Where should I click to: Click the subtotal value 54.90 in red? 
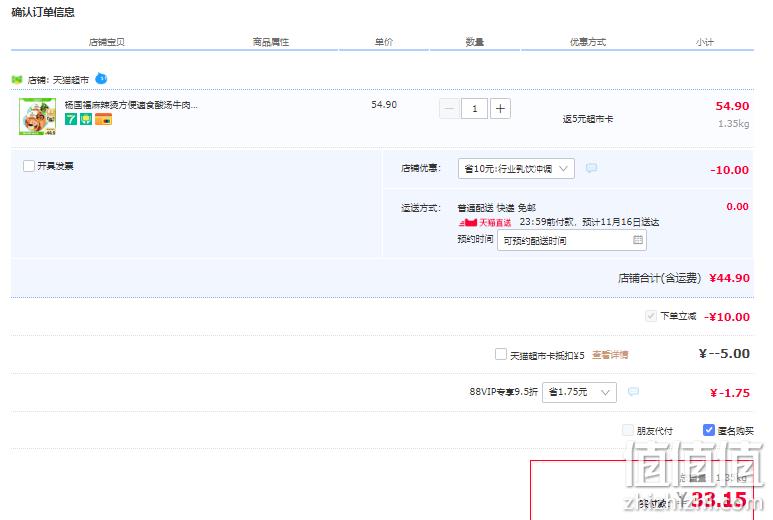[732, 106]
